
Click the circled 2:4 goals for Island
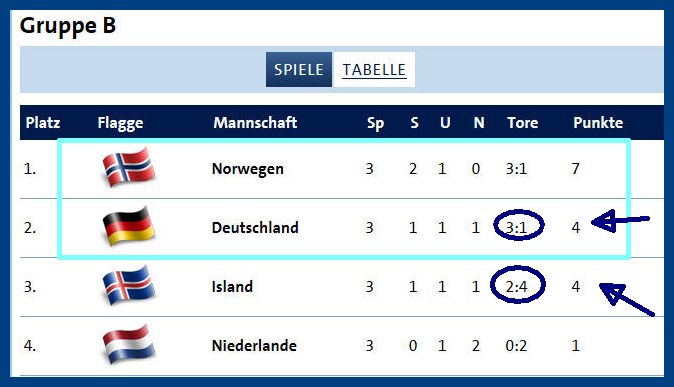518,285
